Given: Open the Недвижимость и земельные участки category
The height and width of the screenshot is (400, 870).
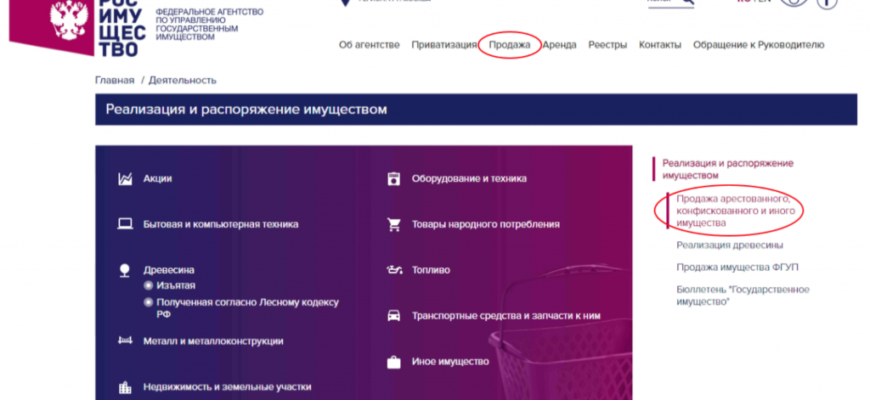Looking at the screenshot, I should tap(227, 387).
